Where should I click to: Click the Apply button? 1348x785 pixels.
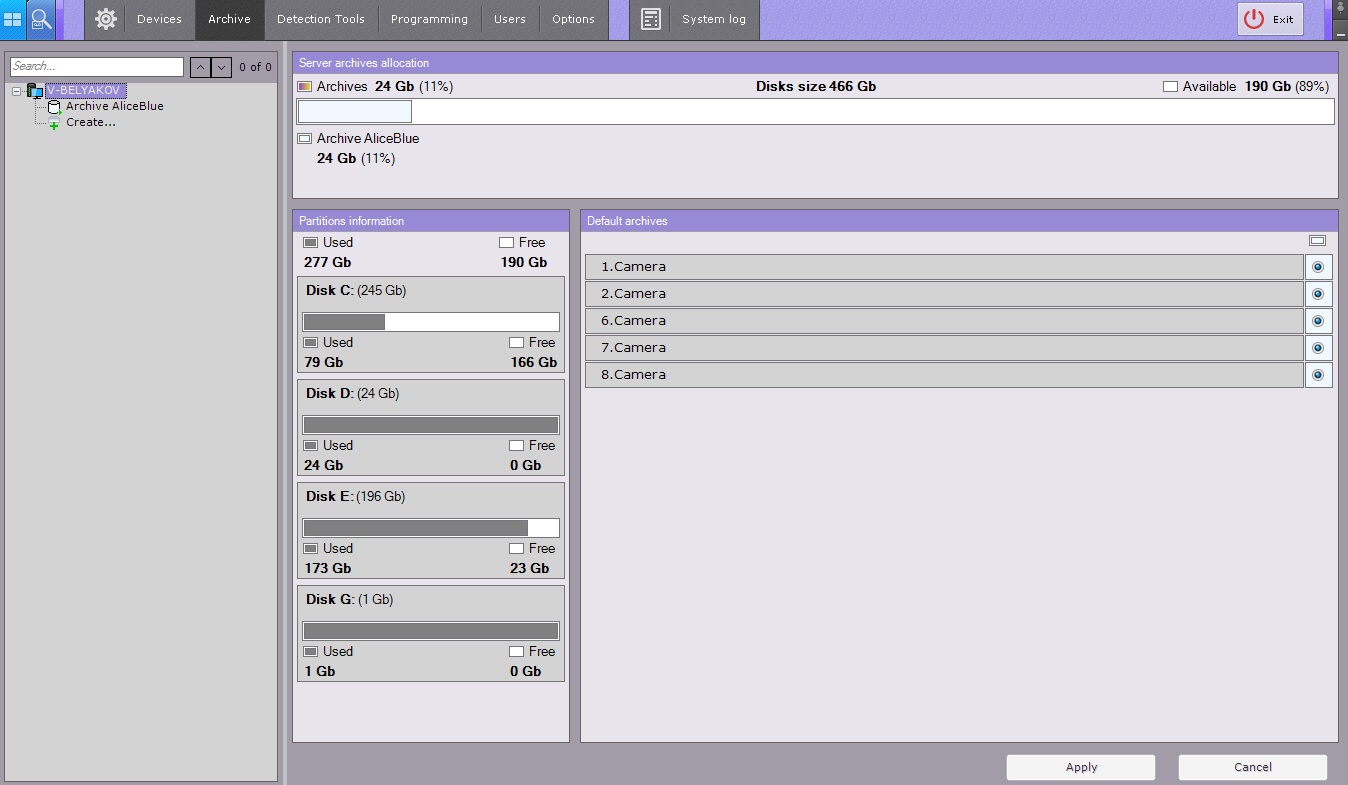(x=1080, y=767)
